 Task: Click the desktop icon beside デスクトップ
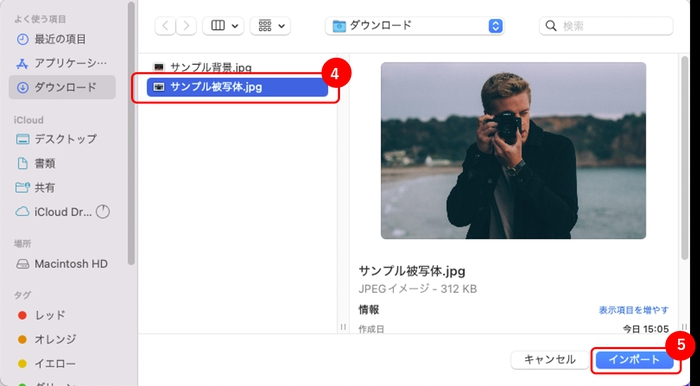pos(22,139)
